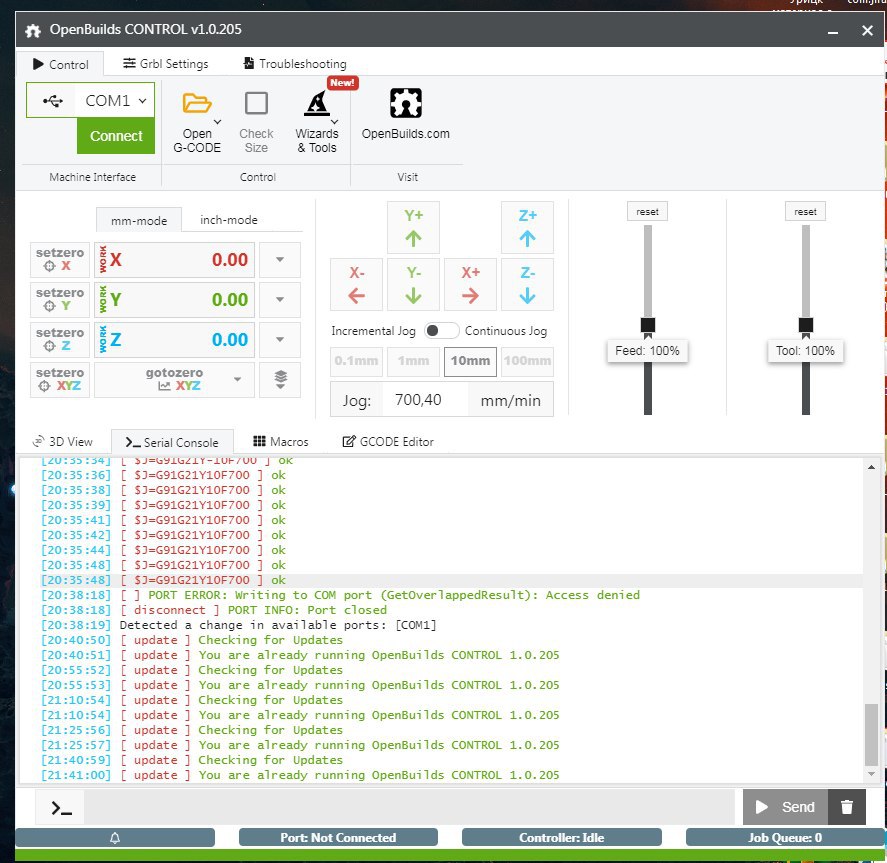Switch to inch-mode units
Viewport: 887px width, 863px height.
tap(229, 220)
